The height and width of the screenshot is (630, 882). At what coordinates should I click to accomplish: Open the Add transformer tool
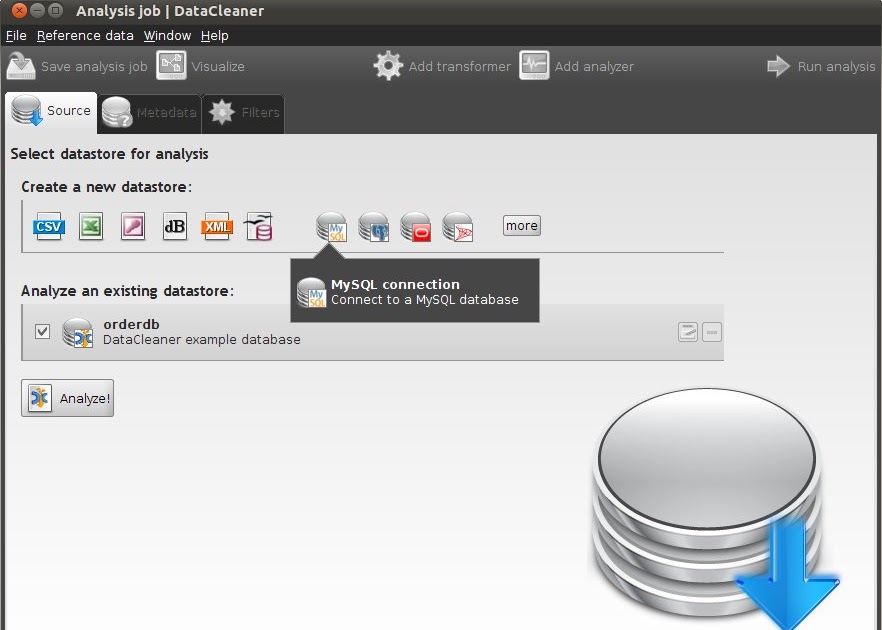(440, 66)
